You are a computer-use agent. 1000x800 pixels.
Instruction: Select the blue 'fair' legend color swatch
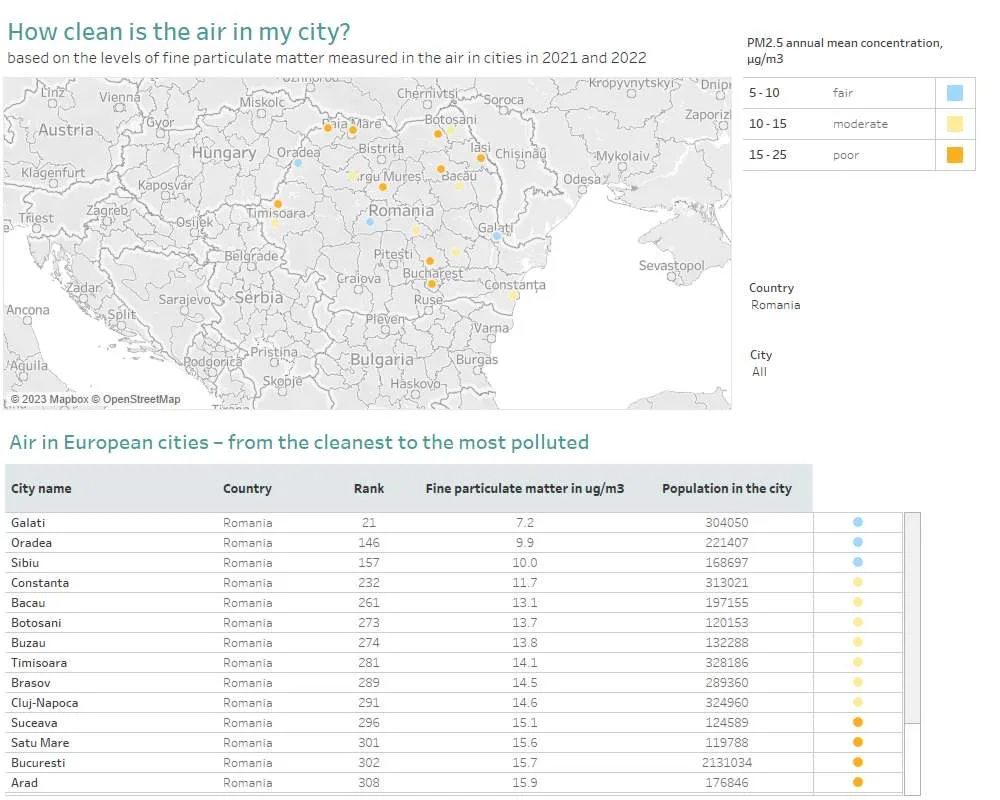[954, 93]
